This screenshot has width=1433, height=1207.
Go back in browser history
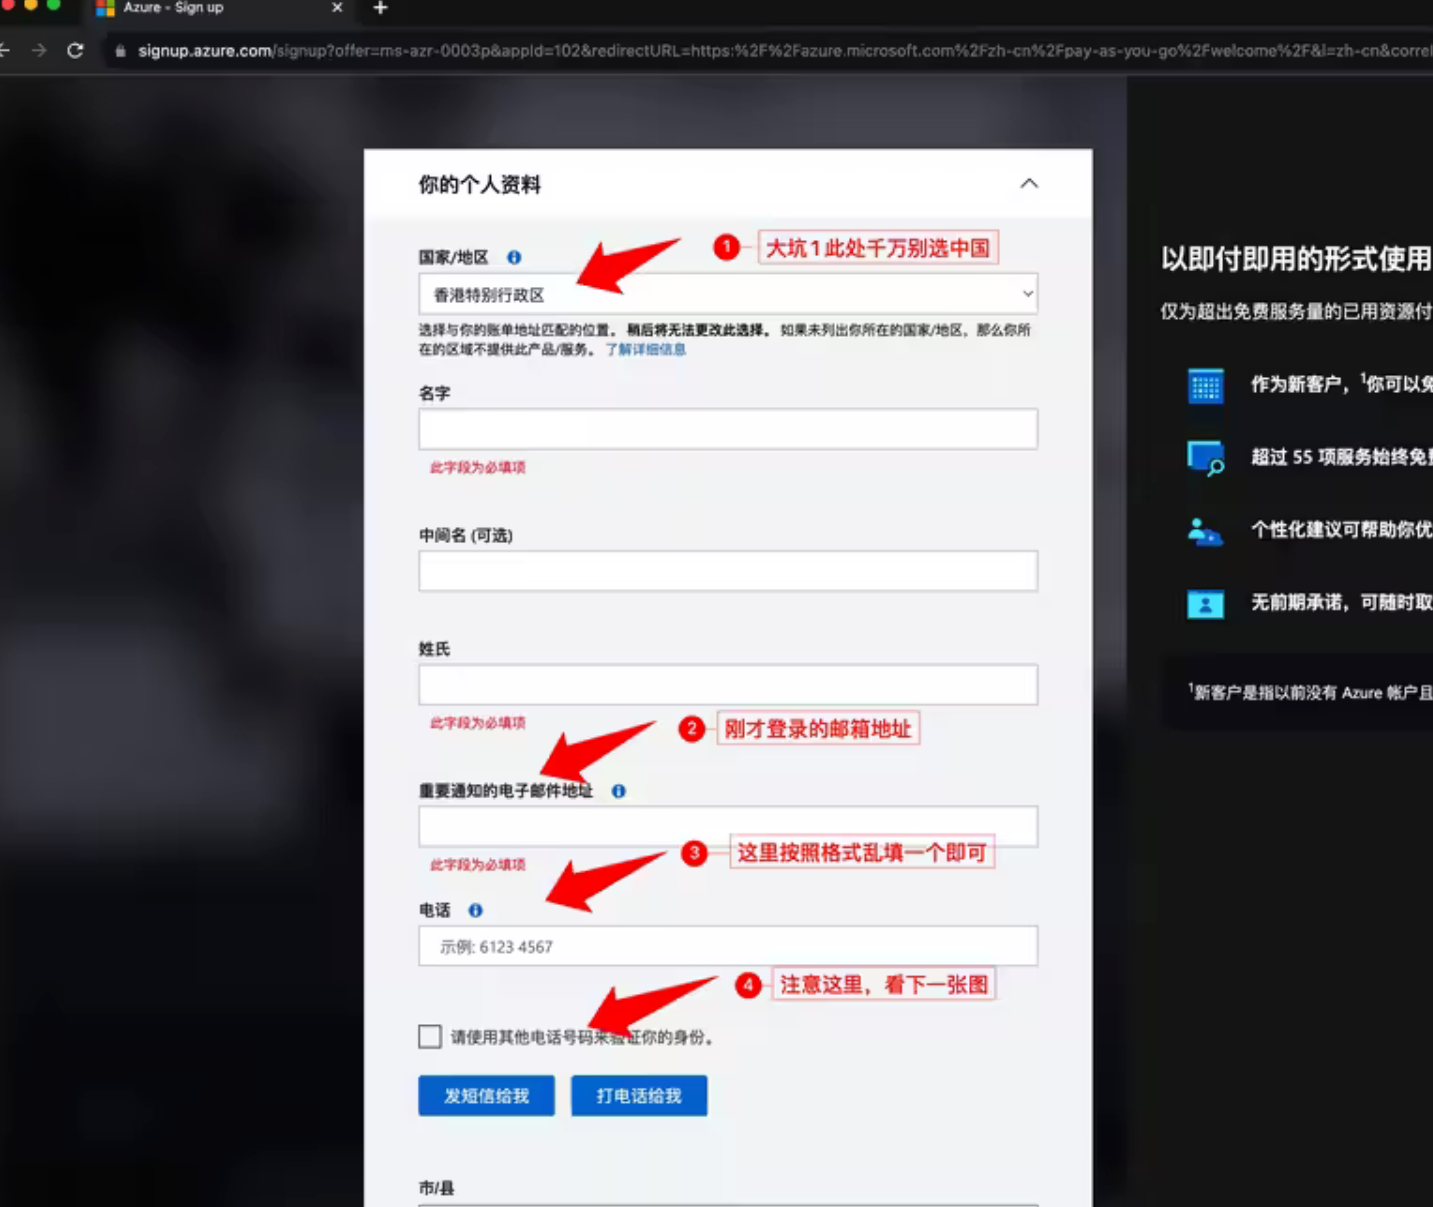(x=4, y=50)
